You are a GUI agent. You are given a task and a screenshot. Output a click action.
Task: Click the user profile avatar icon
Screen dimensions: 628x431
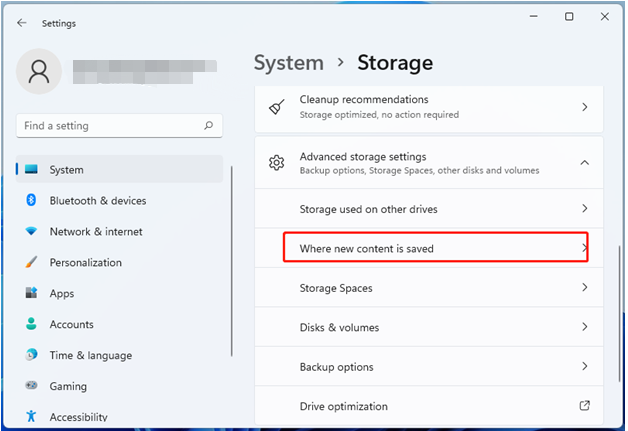(40, 72)
